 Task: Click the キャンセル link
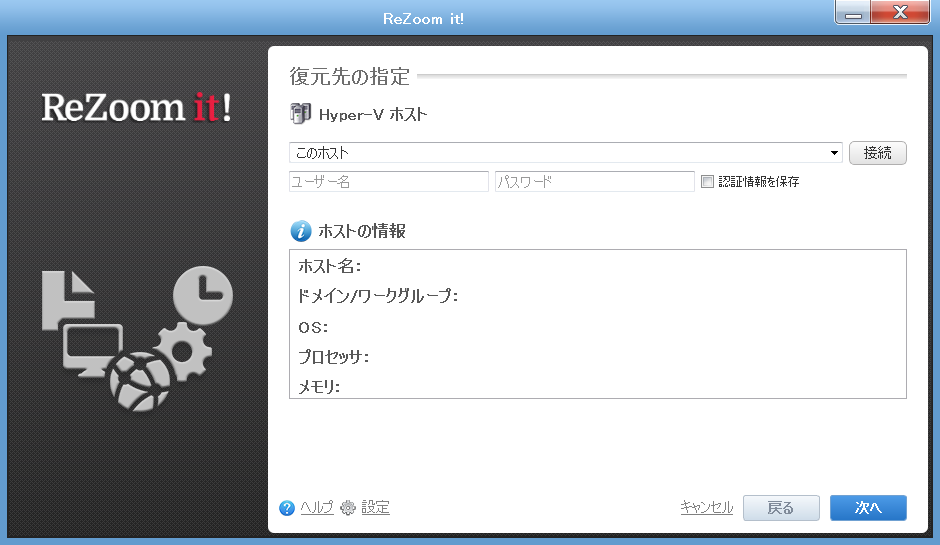click(x=707, y=508)
